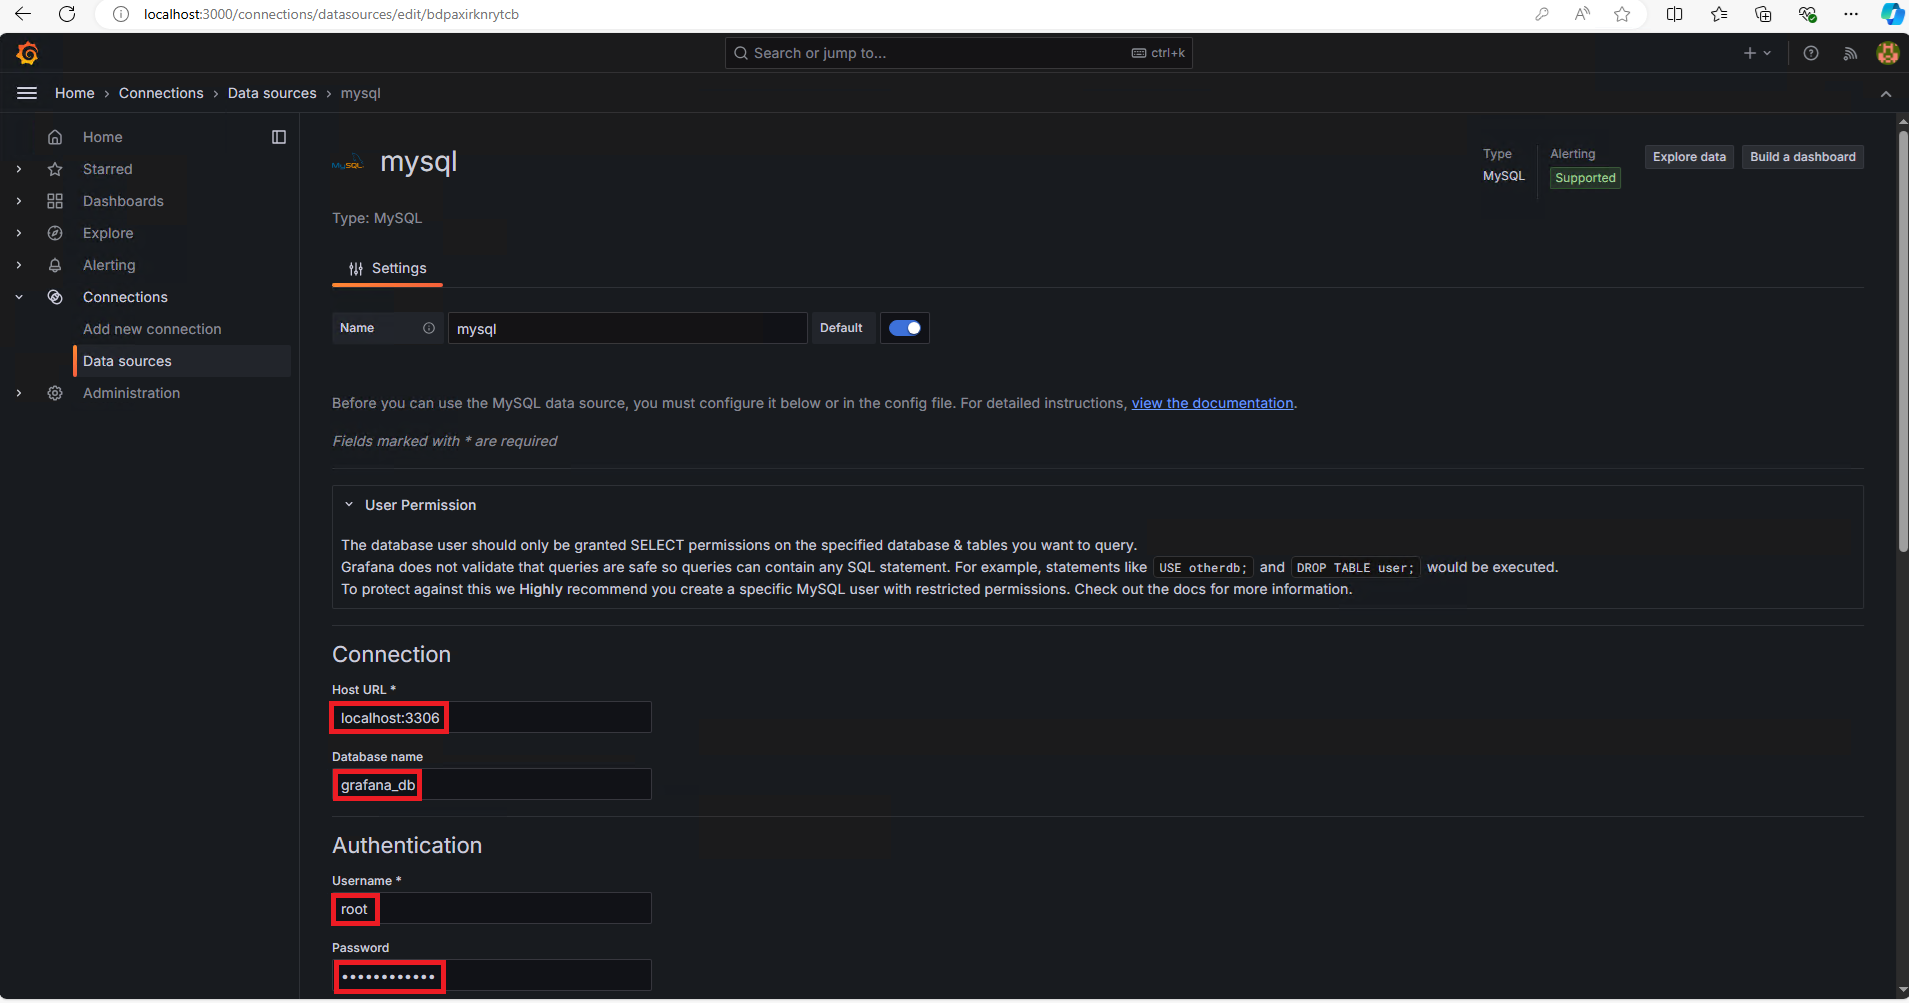Click the Name field info icon
The image size is (1909, 1003).
click(429, 328)
